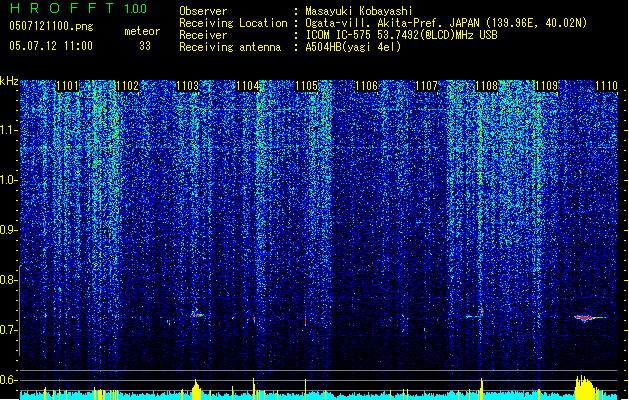Click the Receiving antenna label
The height and width of the screenshot is (400, 629).
[230, 47]
